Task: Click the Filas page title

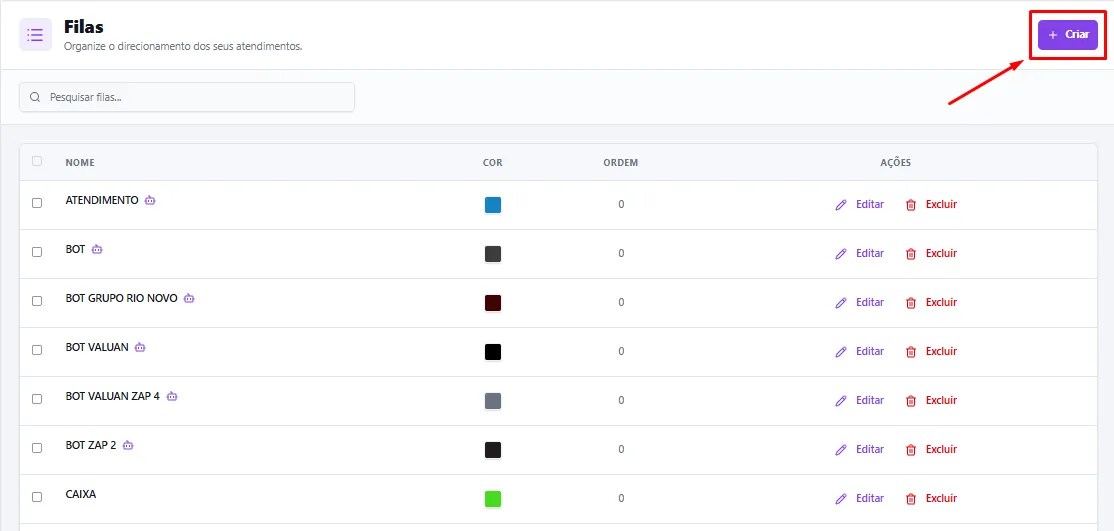Action: click(x=84, y=27)
